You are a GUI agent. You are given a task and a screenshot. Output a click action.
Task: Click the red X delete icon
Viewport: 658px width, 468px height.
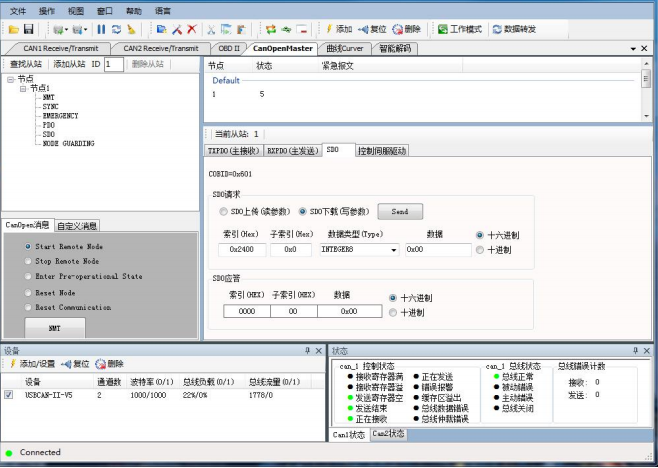[192, 29]
